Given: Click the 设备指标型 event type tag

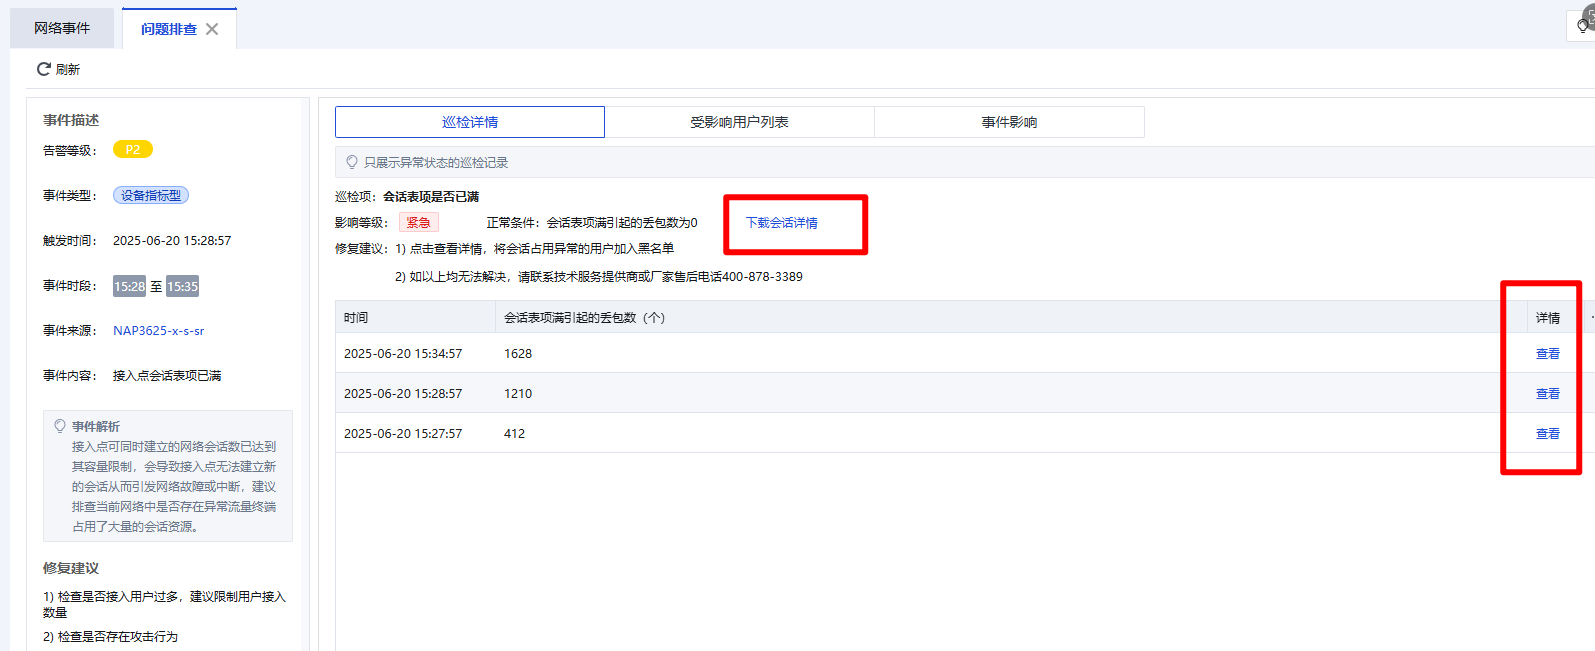Looking at the screenshot, I should tap(151, 196).
